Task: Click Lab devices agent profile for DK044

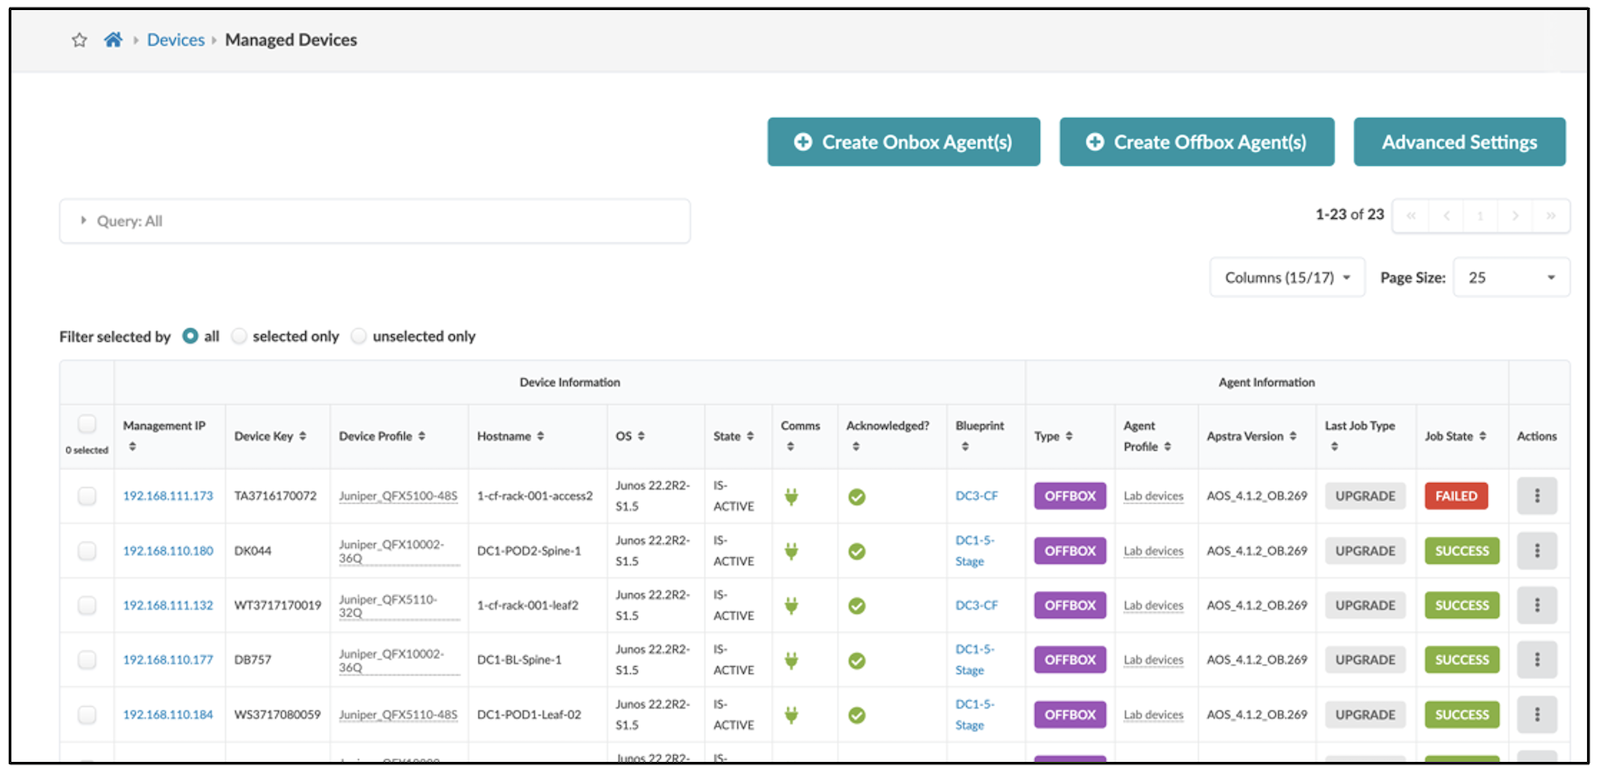Action: 1153,551
